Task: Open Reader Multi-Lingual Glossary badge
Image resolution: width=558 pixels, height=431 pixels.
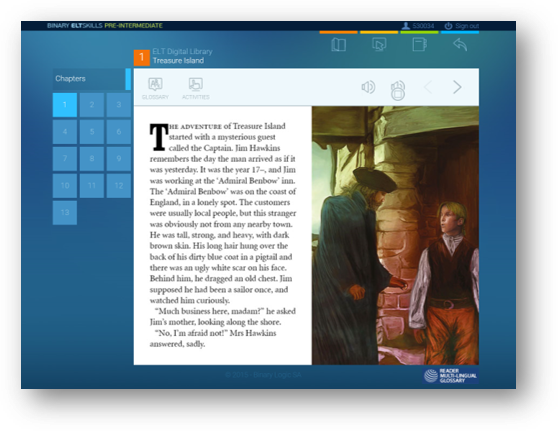Action: pyautogui.click(x=451, y=375)
